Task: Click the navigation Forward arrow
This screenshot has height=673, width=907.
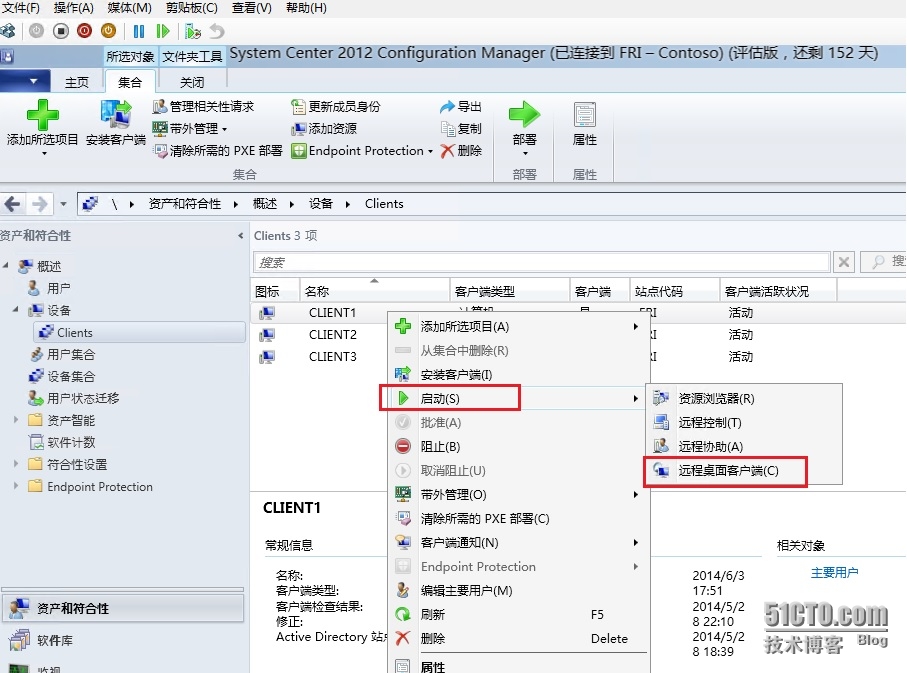Action: (x=39, y=204)
